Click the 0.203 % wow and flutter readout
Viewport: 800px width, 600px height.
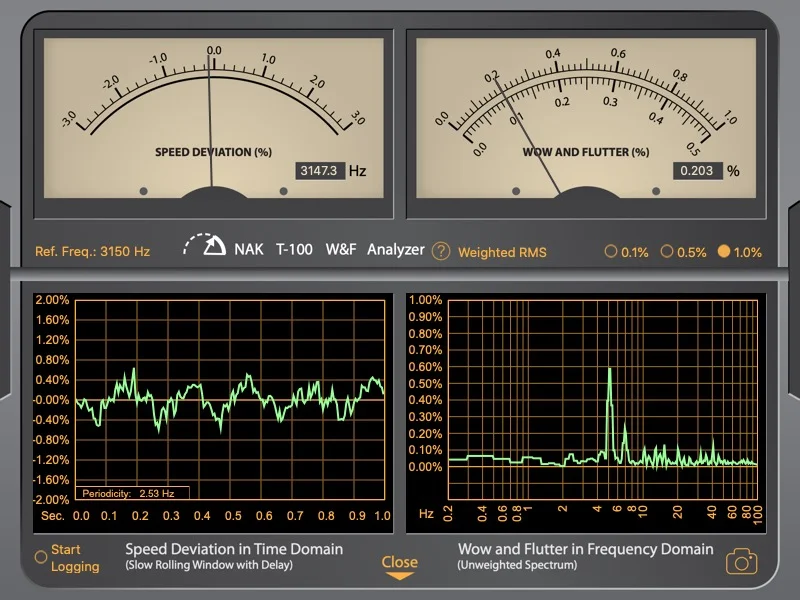pyautogui.click(x=696, y=171)
